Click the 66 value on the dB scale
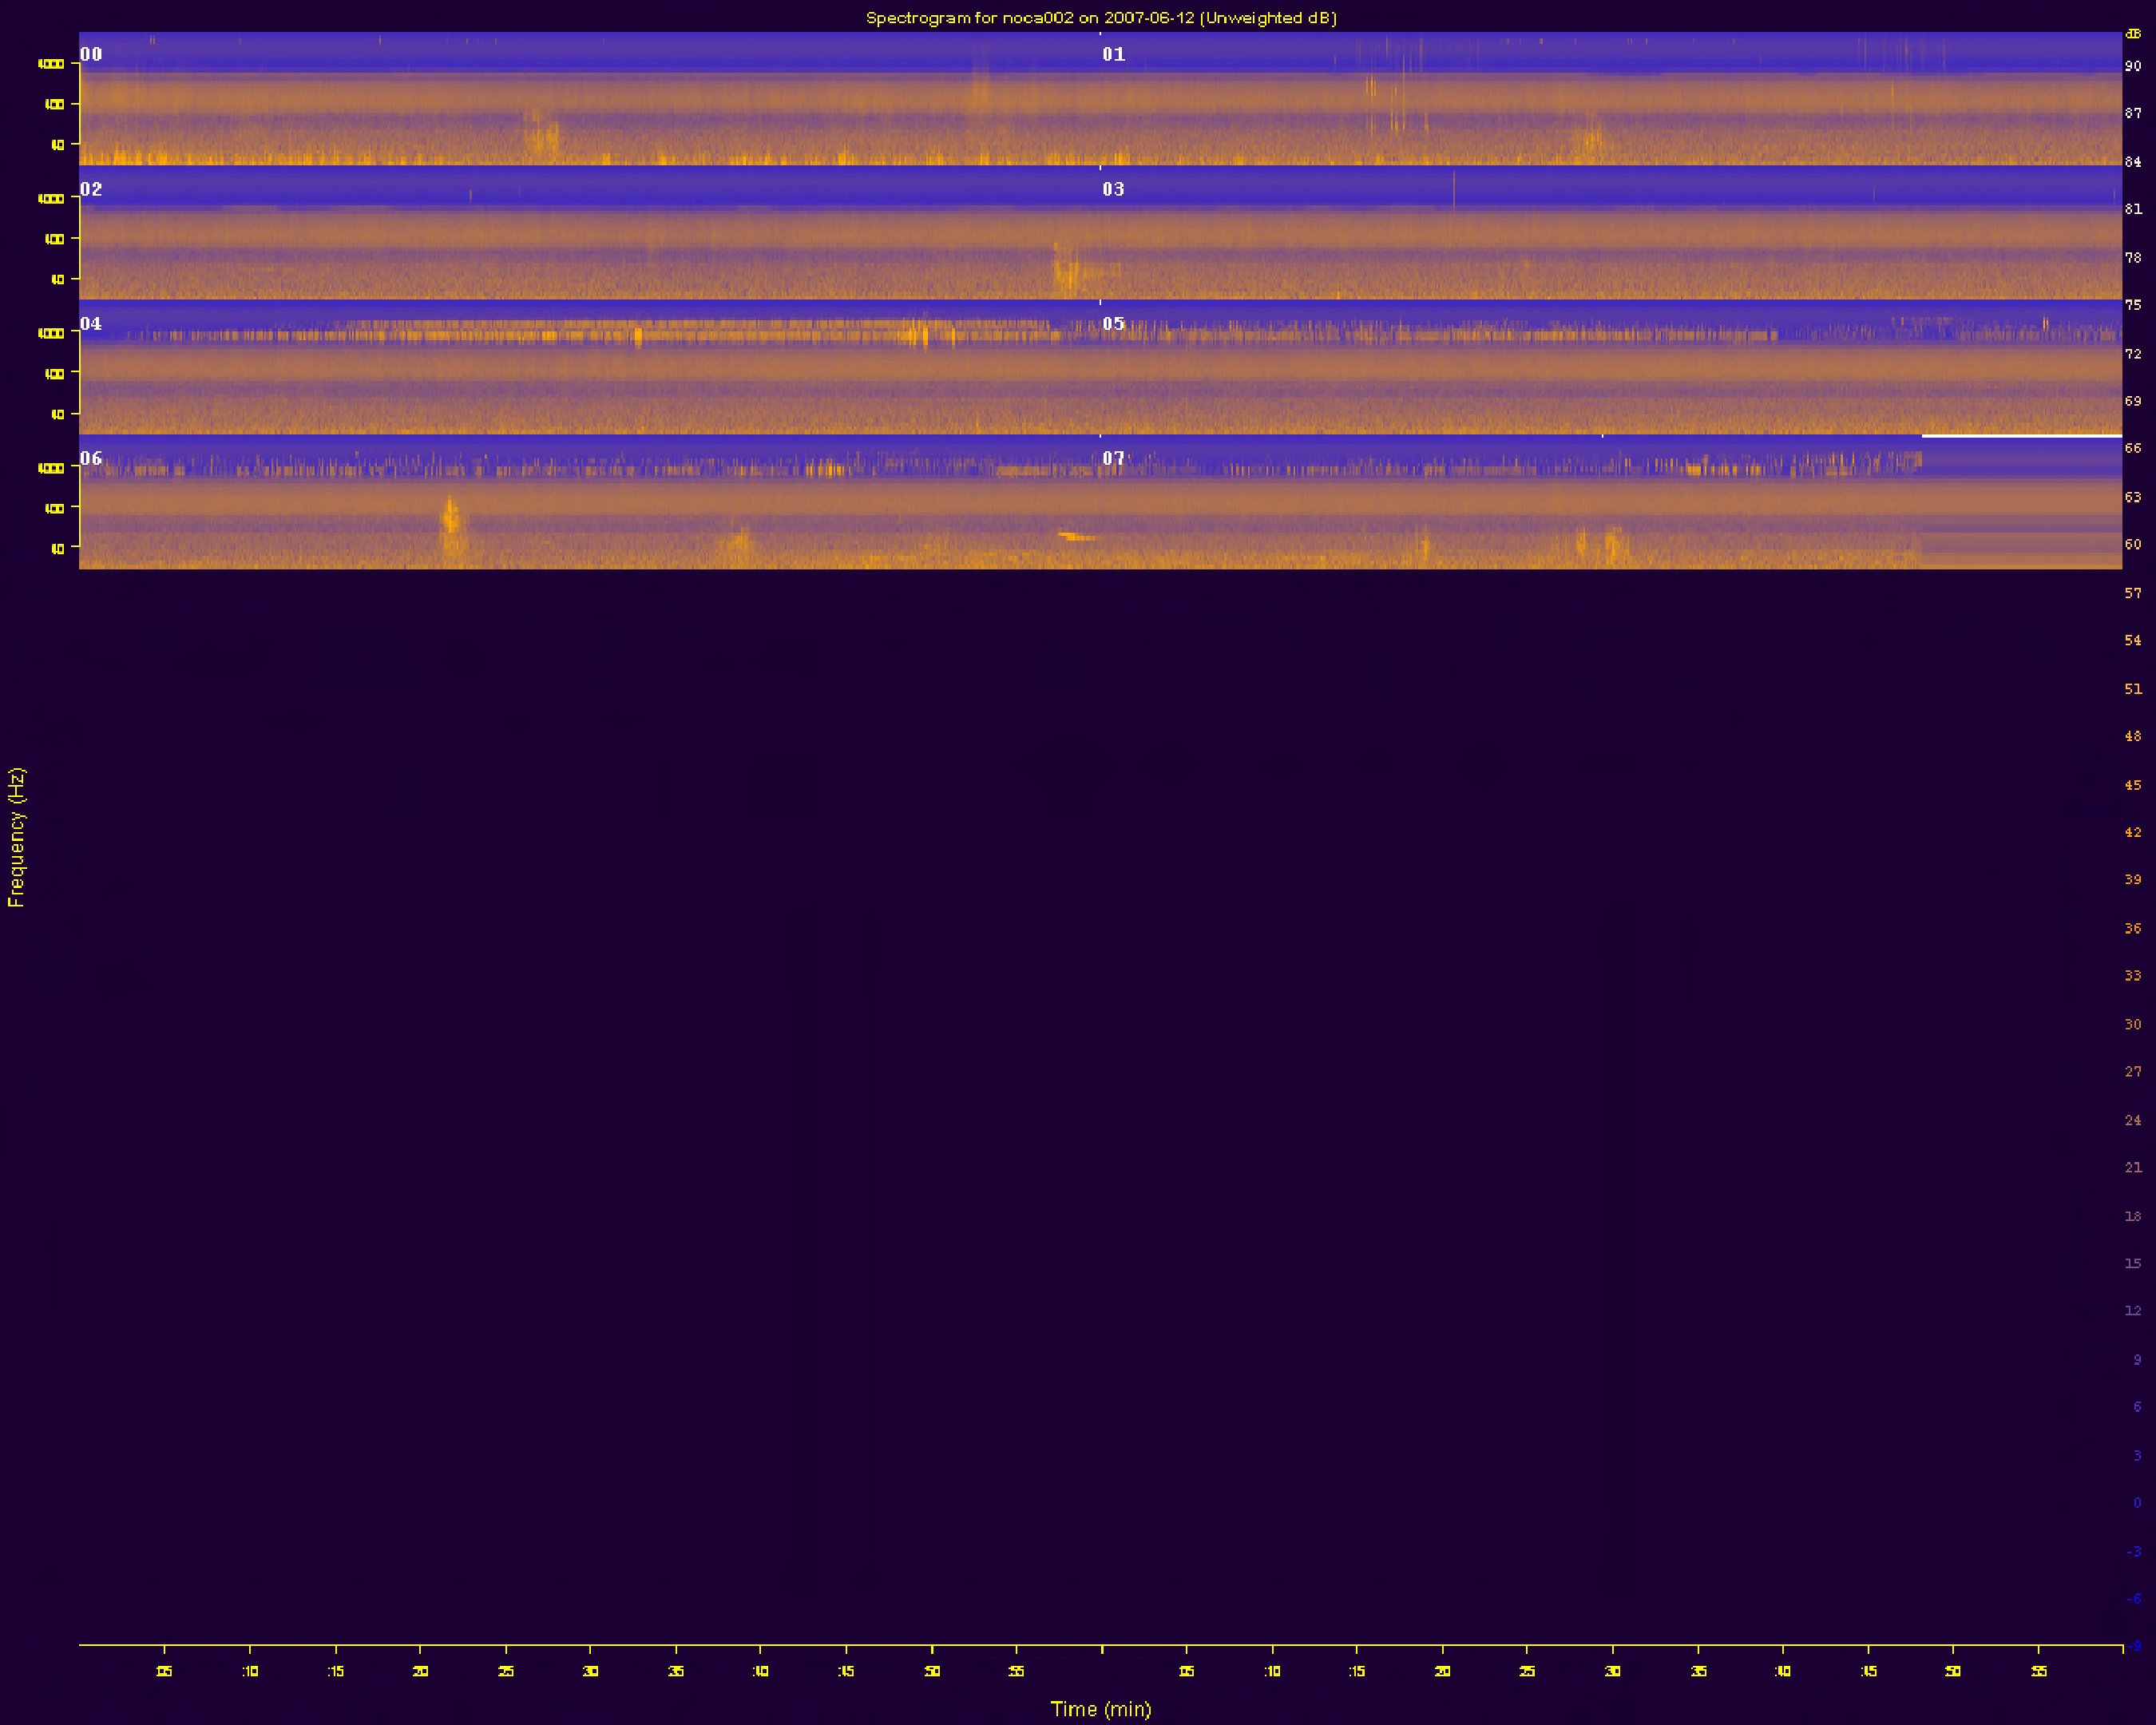The image size is (2156, 1725). [2133, 448]
